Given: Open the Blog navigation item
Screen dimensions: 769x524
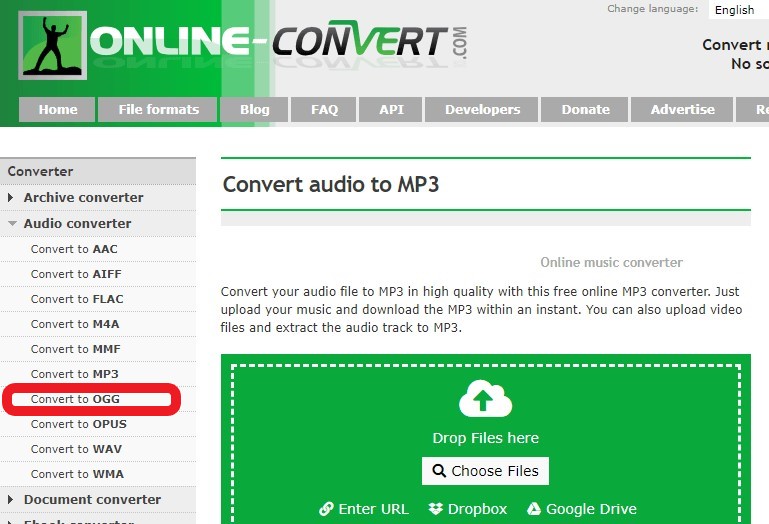Looking at the screenshot, I should (254, 110).
